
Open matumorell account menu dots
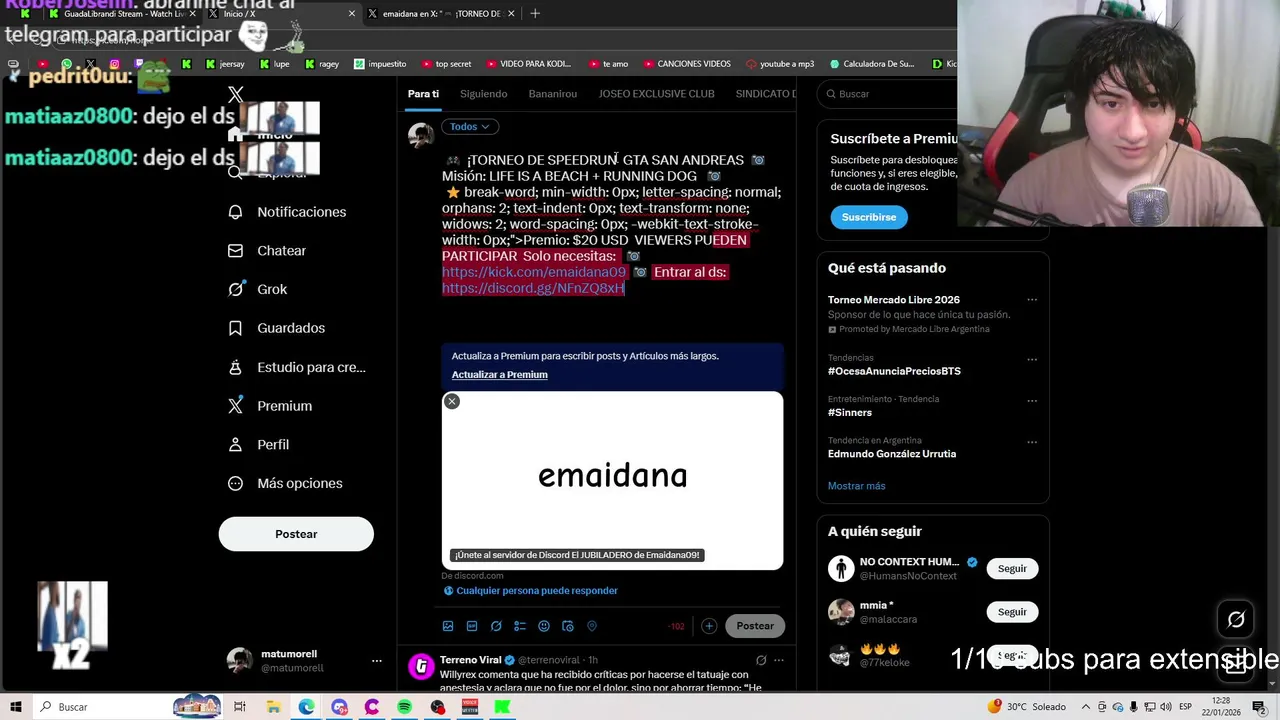click(x=377, y=661)
